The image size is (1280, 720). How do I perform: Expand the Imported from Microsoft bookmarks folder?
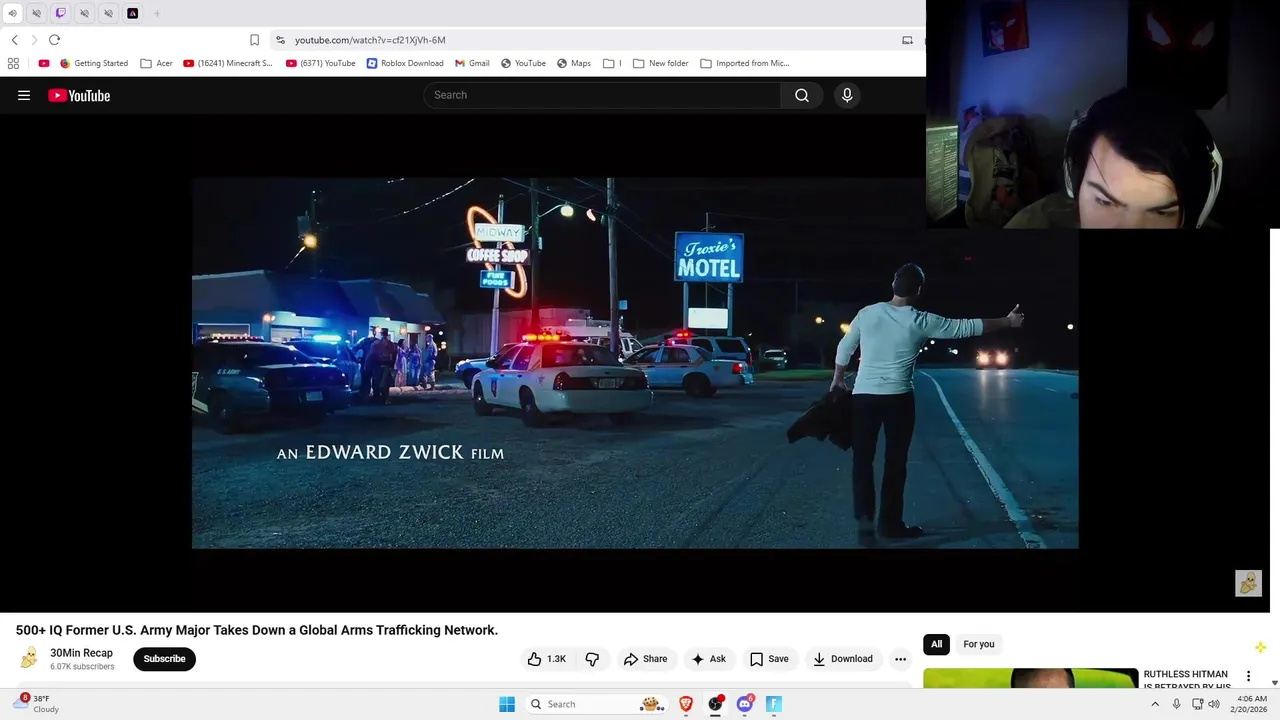coord(745,63)
